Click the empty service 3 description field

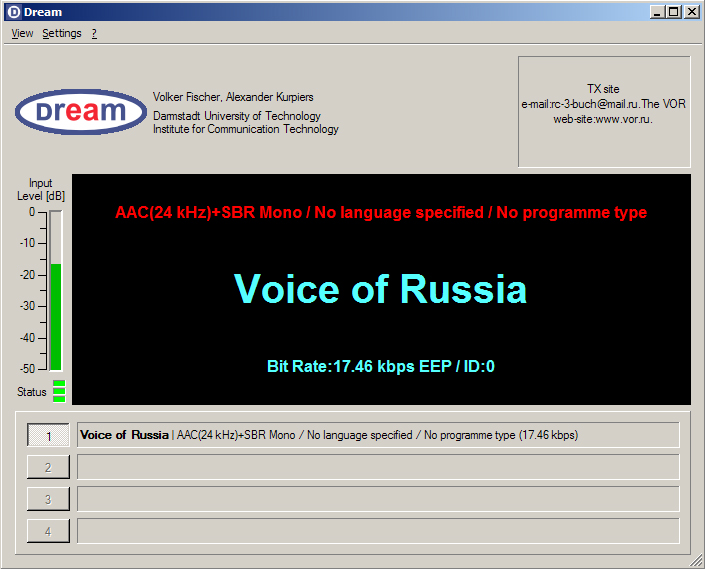pos(378,499)
